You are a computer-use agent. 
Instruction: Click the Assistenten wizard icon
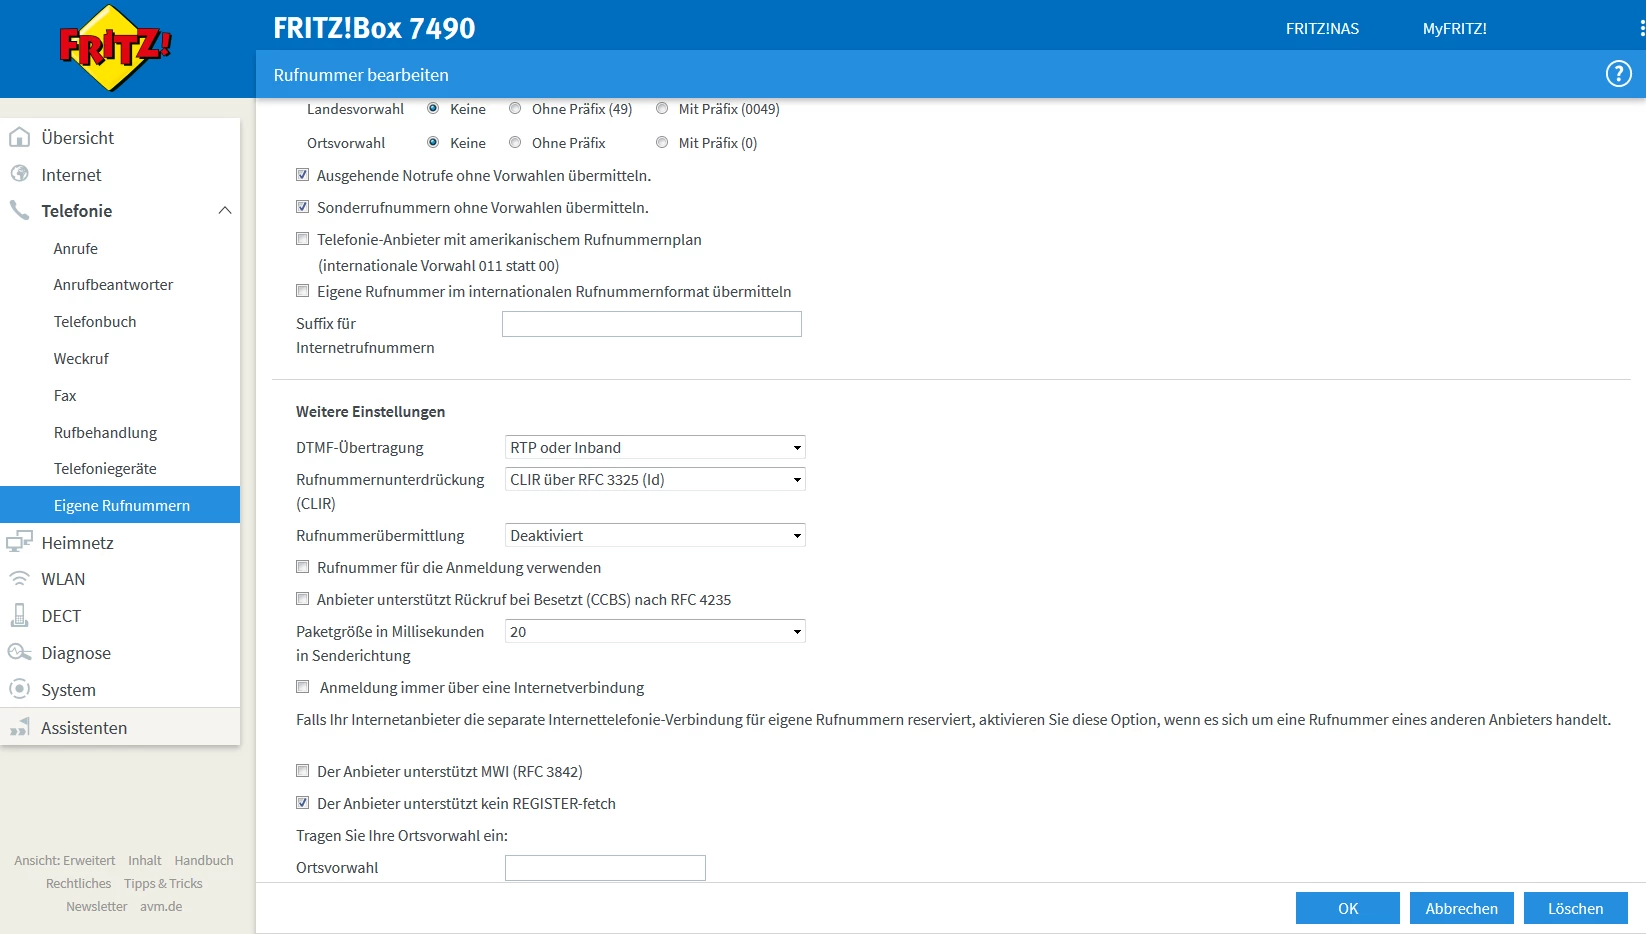[19, 727]
